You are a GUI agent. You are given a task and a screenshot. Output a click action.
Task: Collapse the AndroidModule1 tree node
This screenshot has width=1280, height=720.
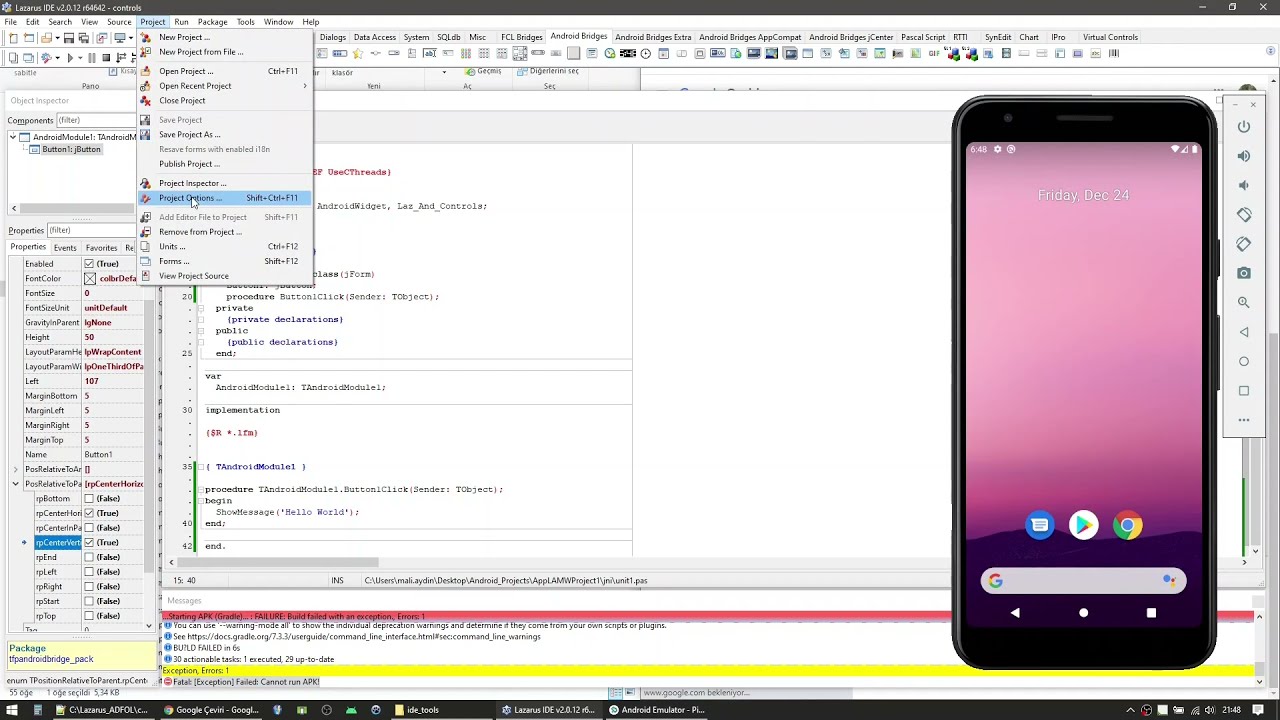coord(14,137)
